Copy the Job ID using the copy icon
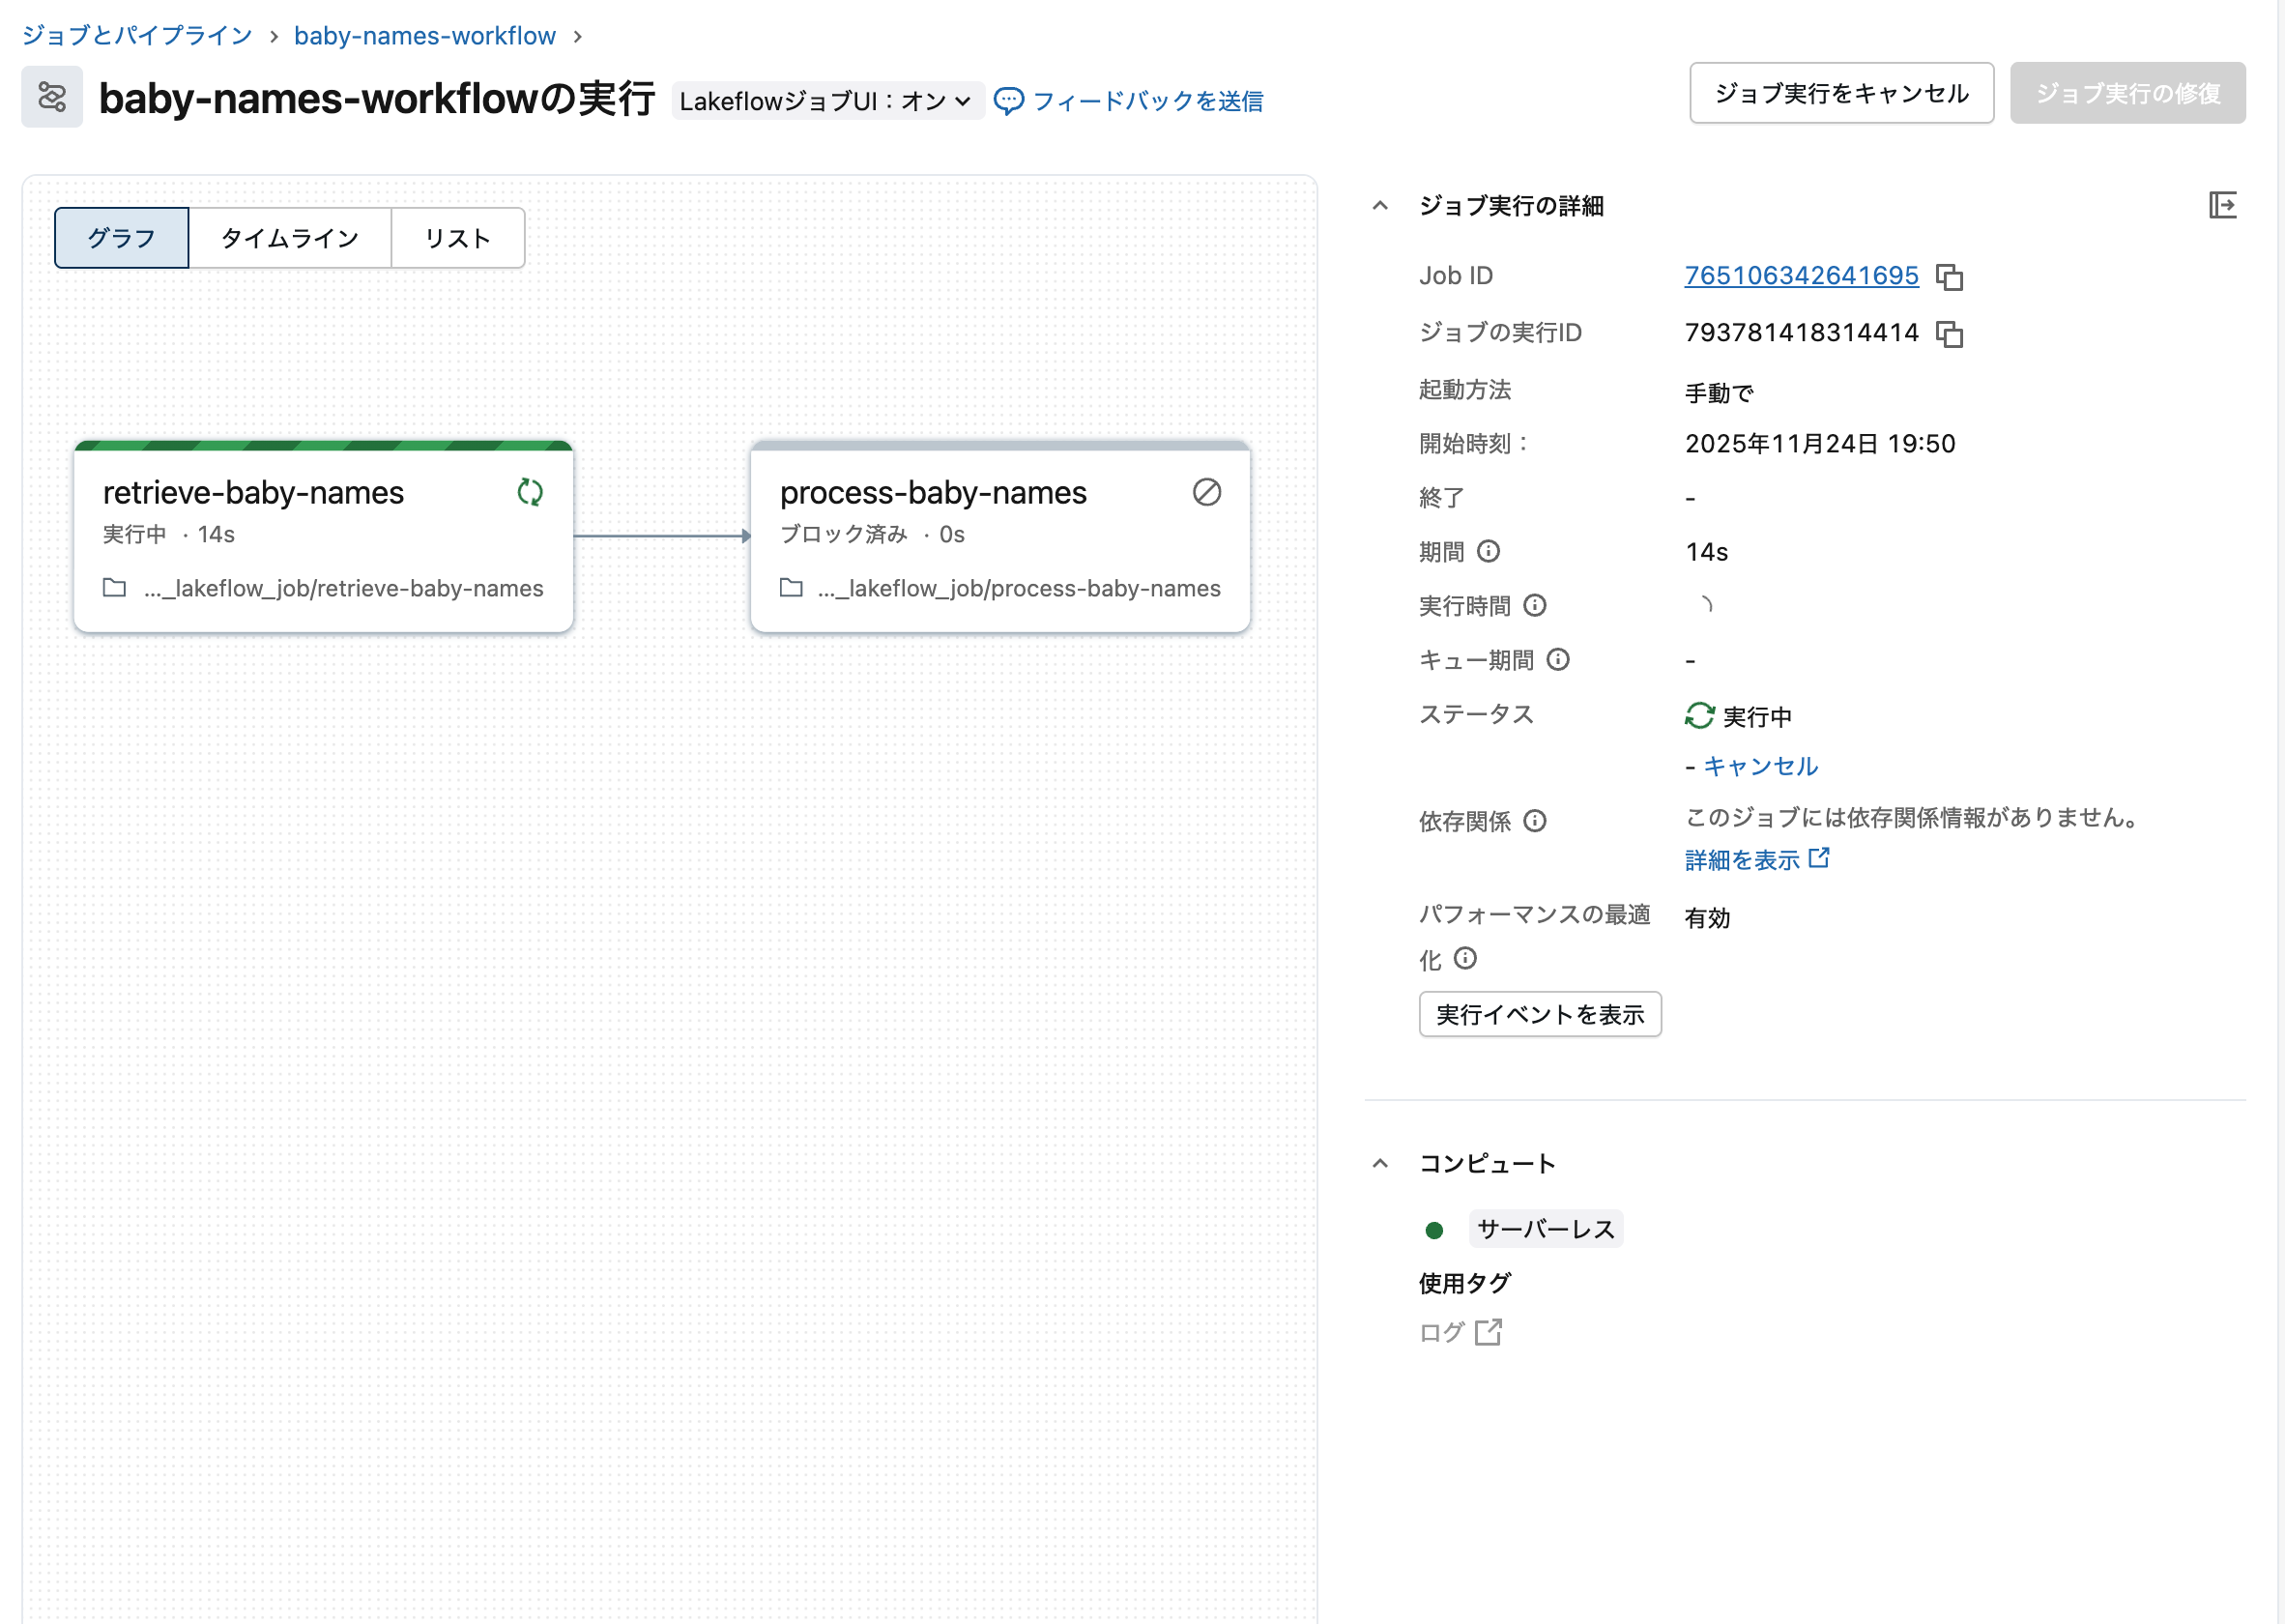The width and height of the screenshot is (2285, 1624). coord(1951,276)
